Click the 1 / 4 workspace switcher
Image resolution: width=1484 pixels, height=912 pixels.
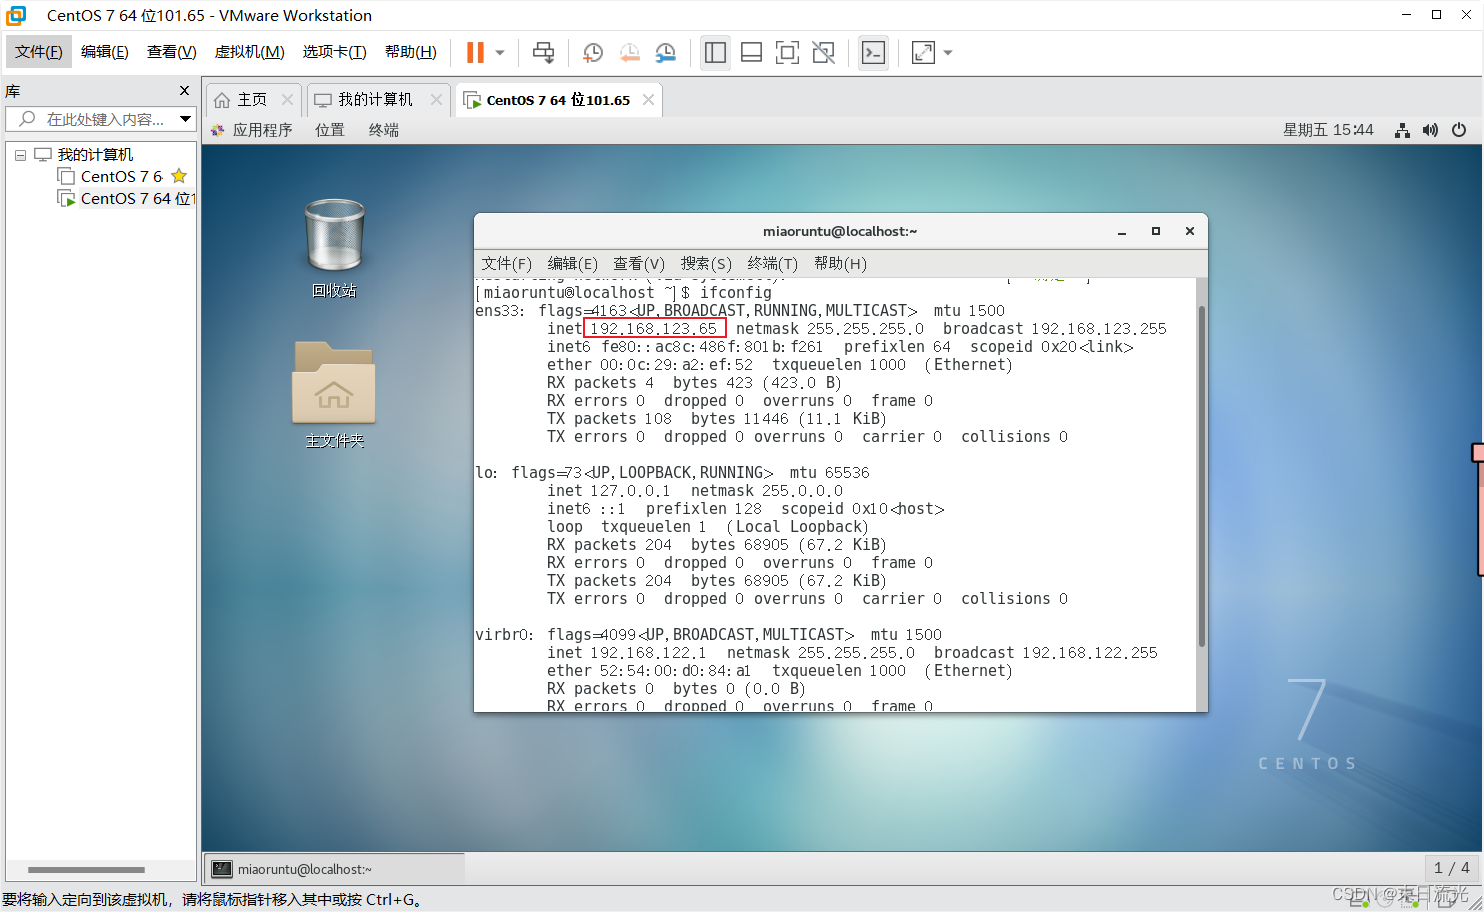coord(1451,868)
